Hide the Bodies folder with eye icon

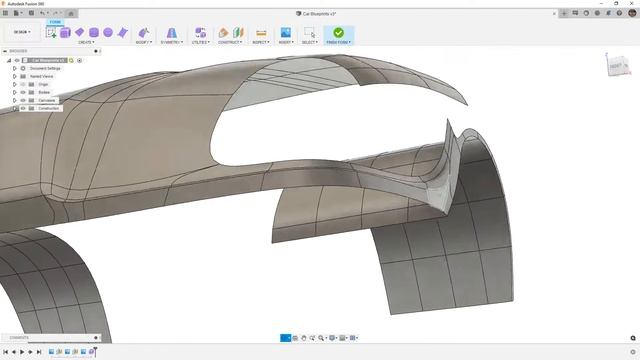click(x=23, y=92)
